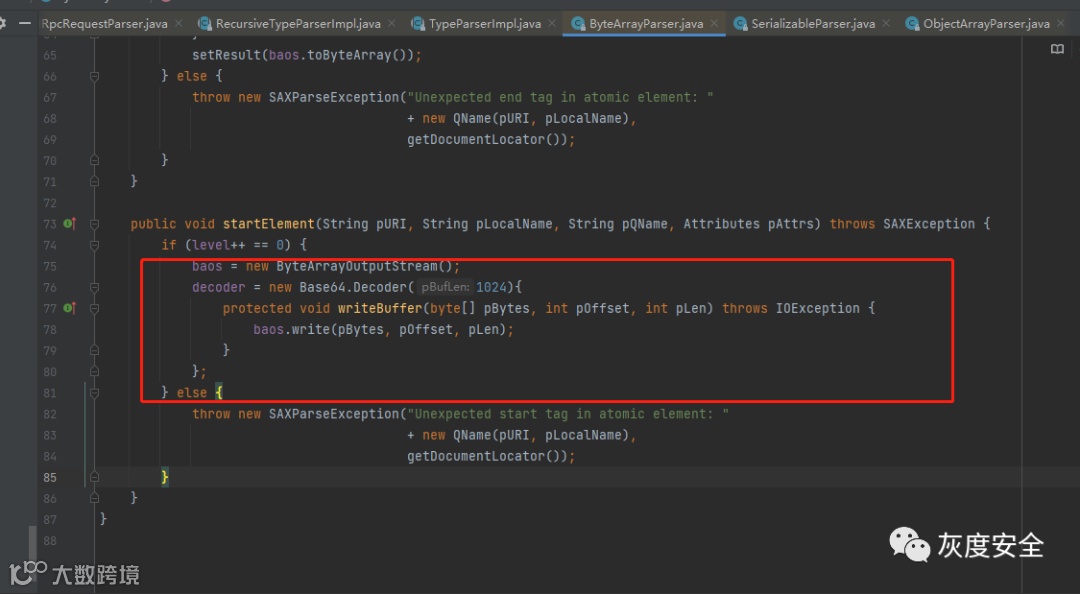Open the RecursiveTypeParserImpl.java tab
Screen dimensions: 1080x594
tap(298, 23)
